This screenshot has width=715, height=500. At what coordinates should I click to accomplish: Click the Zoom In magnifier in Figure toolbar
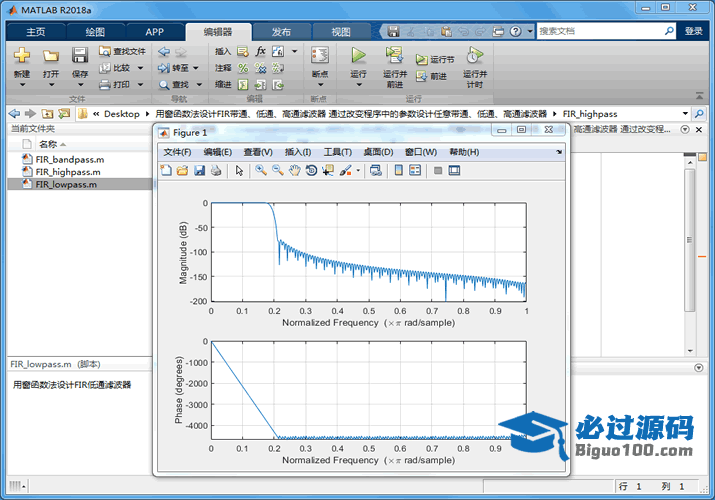pyautogui.click(x=260, y=171)
